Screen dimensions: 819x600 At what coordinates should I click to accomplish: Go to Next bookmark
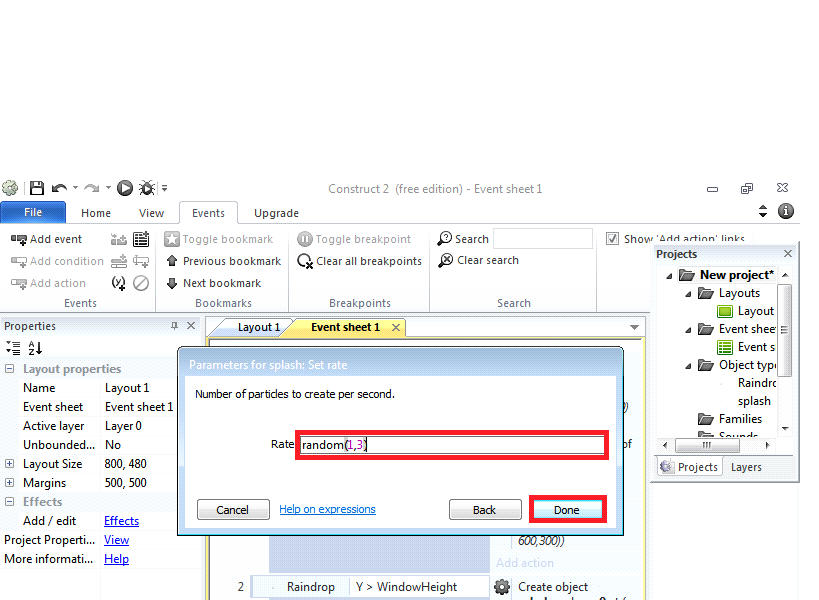tap(214, 283)
